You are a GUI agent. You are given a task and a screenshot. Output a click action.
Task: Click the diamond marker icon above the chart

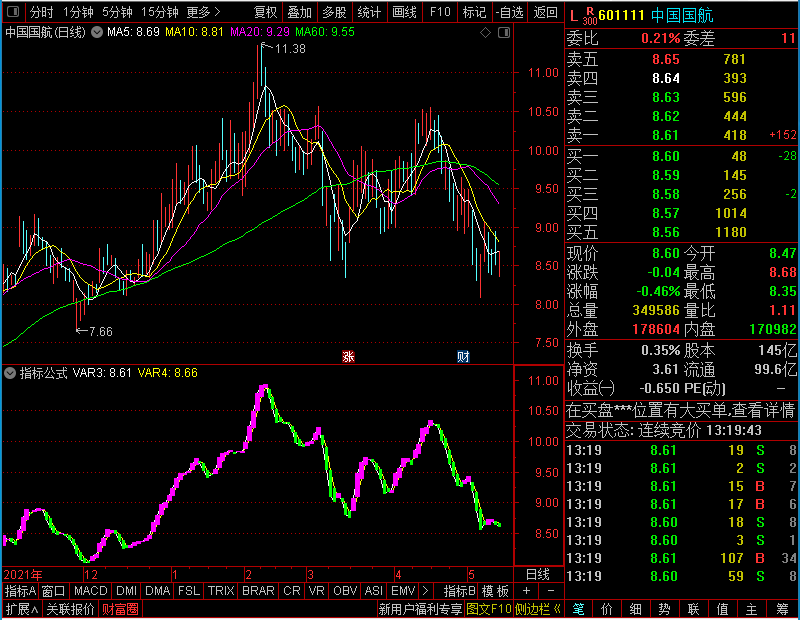coord(486,33)
